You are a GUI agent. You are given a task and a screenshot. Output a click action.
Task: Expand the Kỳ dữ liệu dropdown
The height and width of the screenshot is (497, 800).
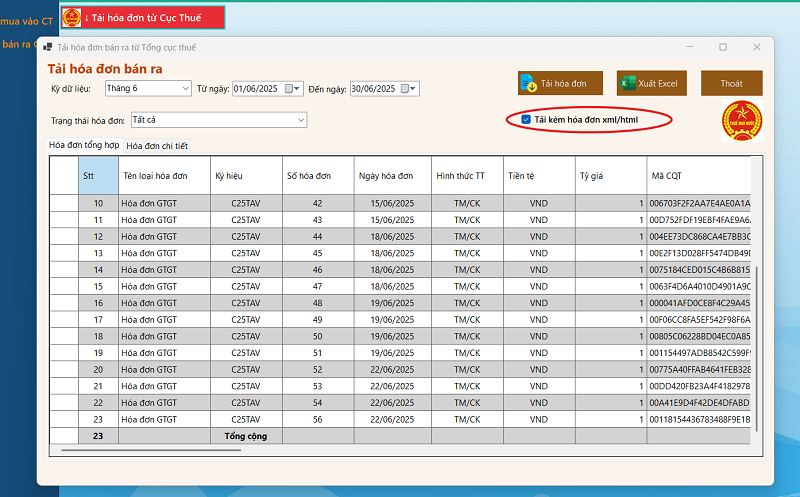pos(185,89)
